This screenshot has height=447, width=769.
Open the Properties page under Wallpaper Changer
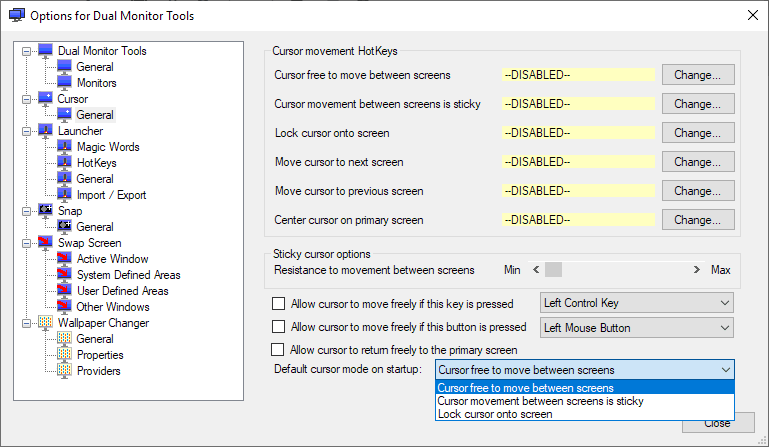100,354
